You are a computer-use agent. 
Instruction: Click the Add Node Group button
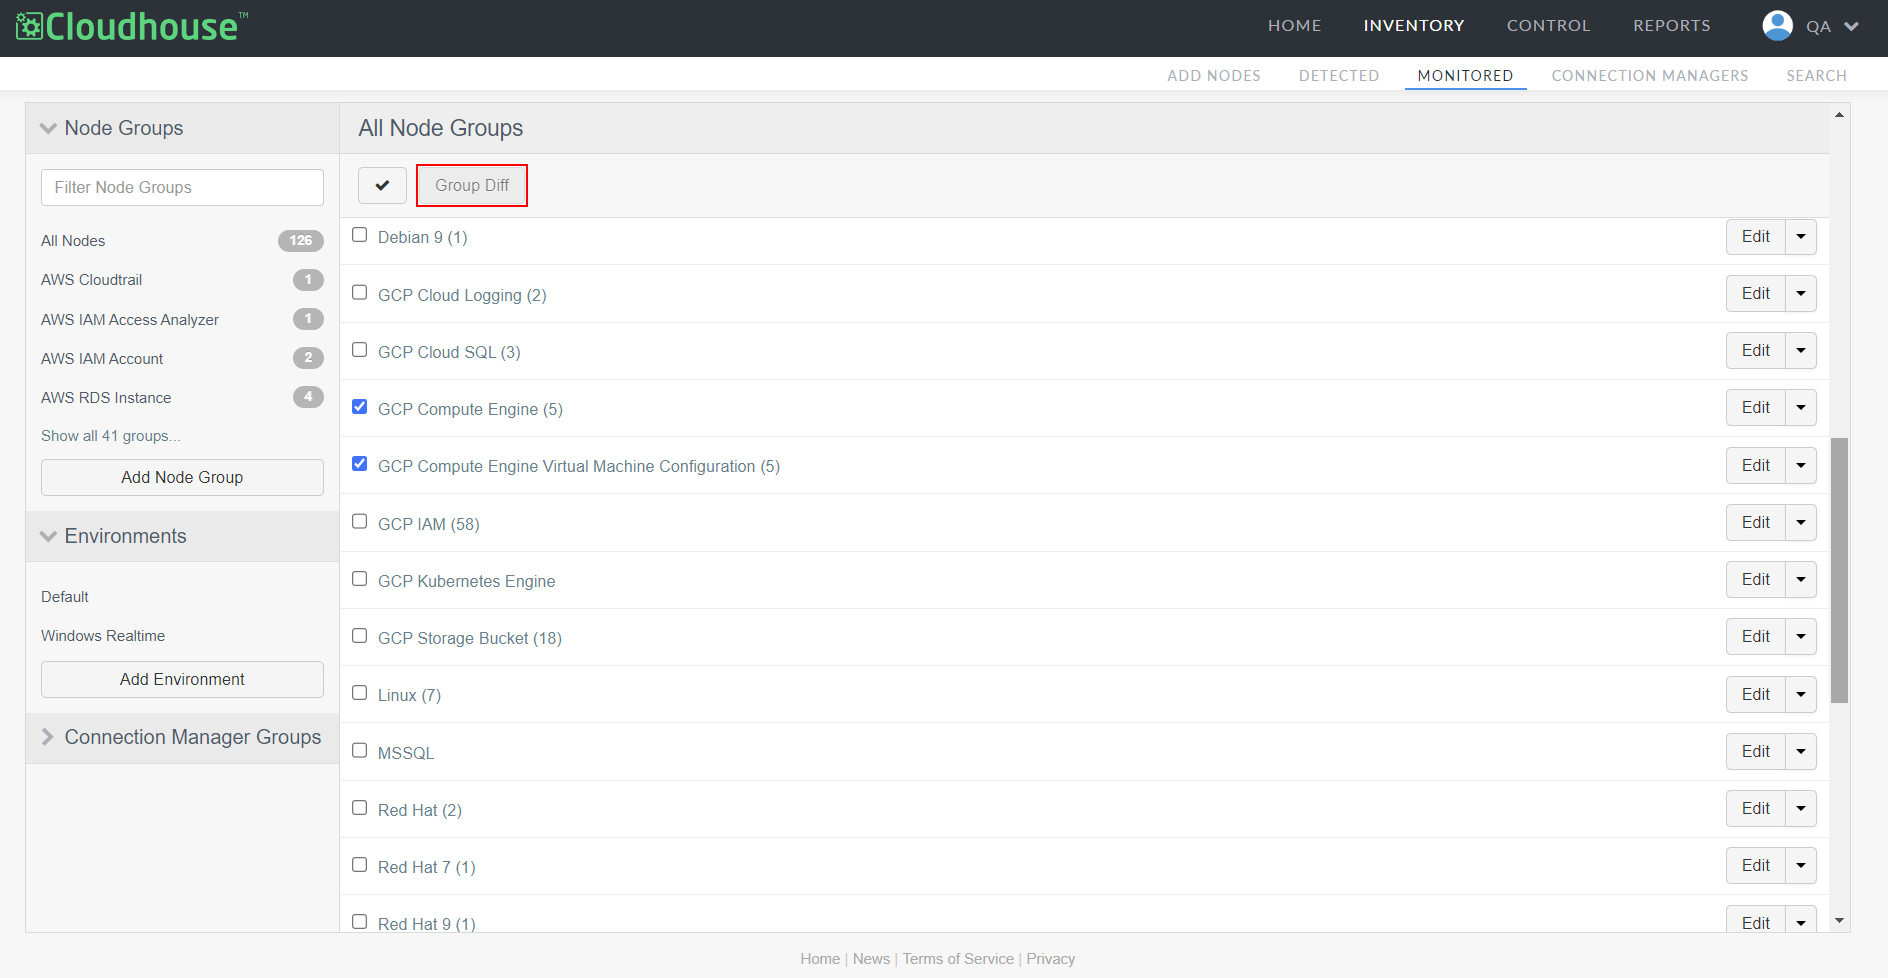click(x=182, y=477)
